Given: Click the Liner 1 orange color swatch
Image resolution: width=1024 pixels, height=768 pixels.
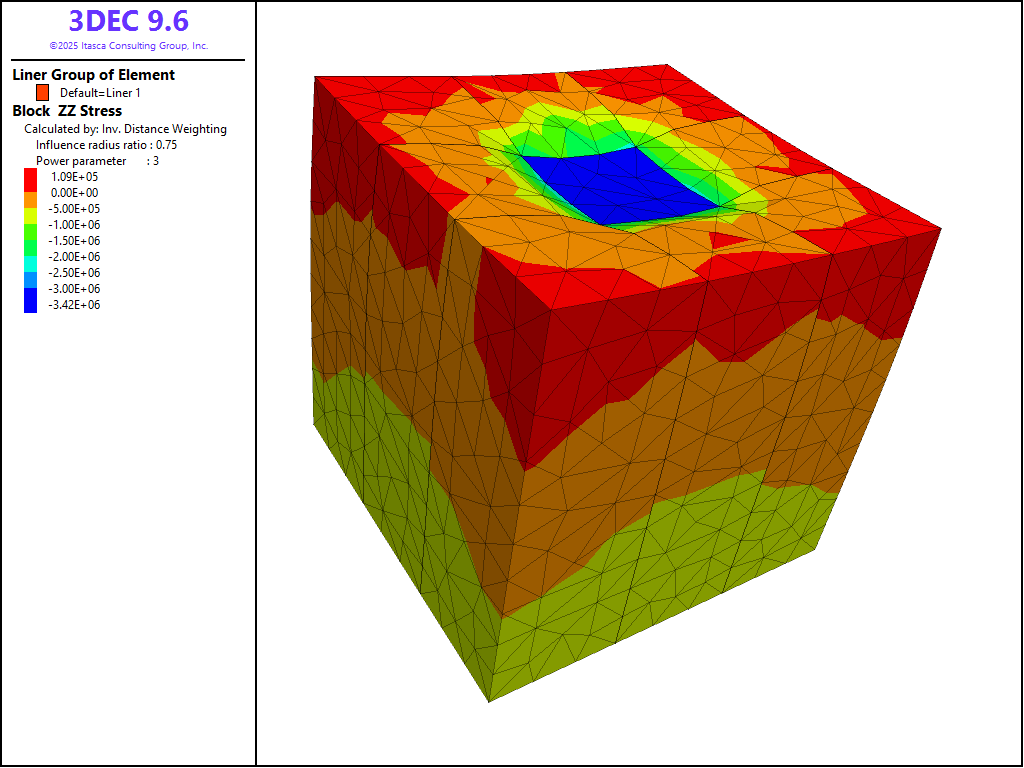Looking at the screenshot, I should [42, 92].
